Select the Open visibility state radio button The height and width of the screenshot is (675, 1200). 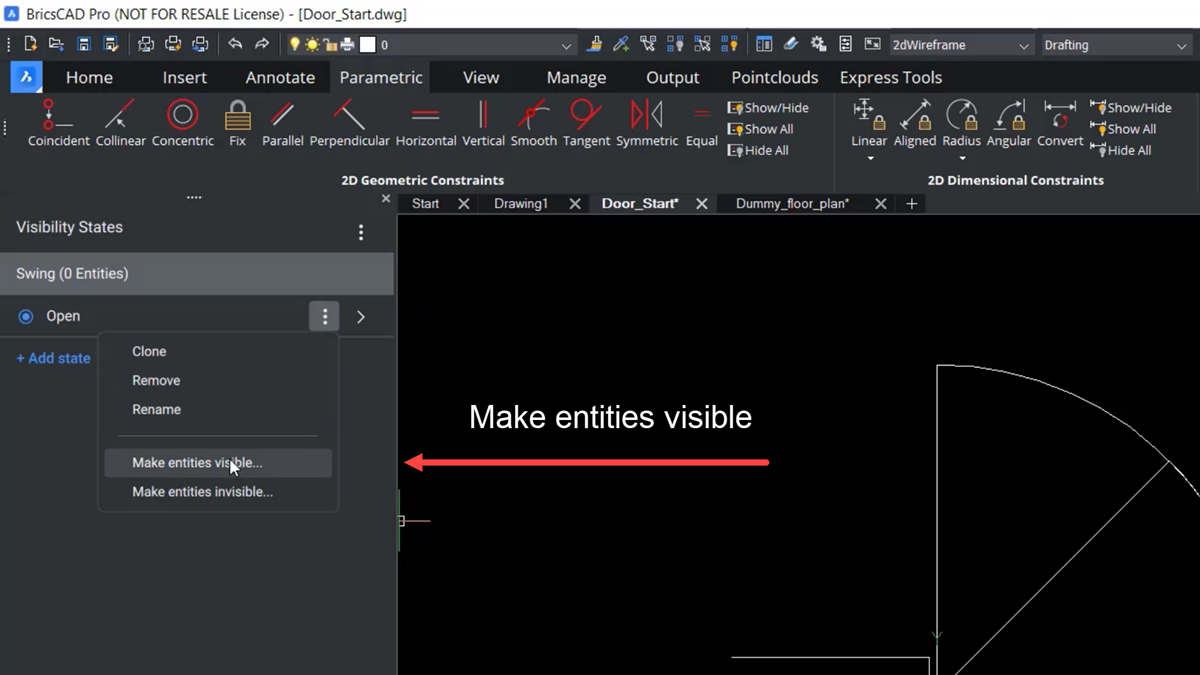[24, 316]
